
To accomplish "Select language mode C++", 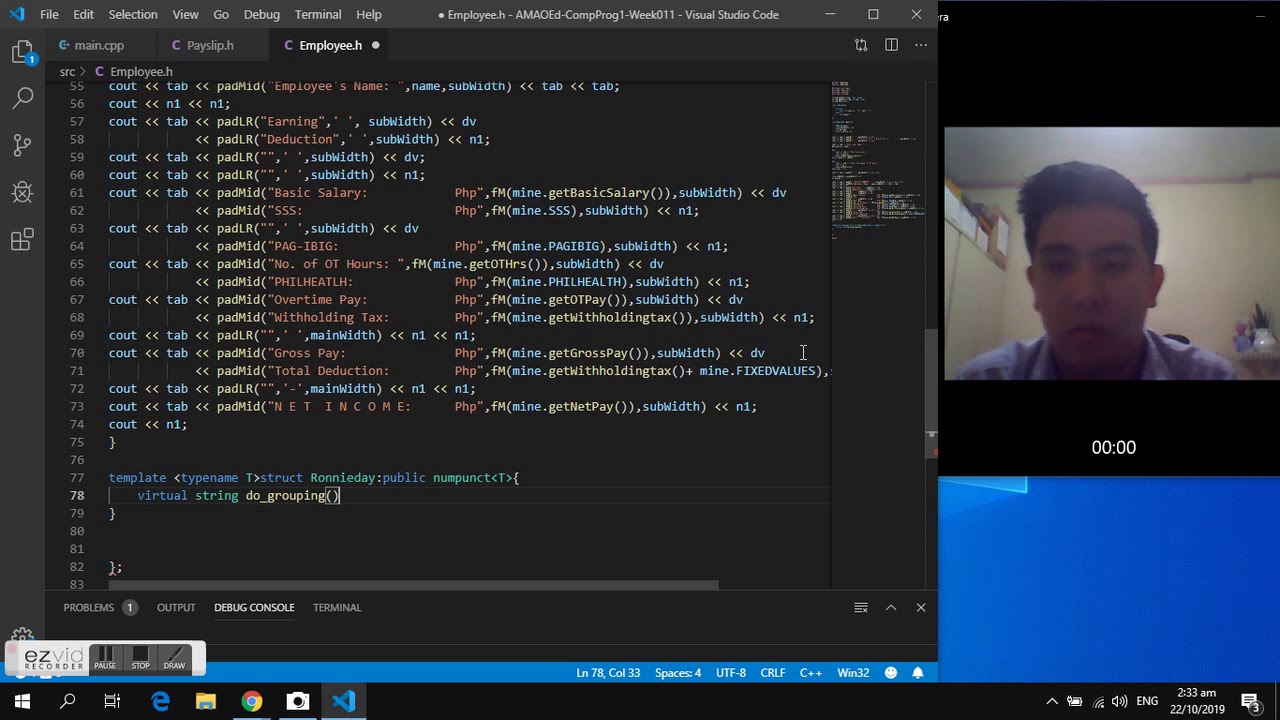I will [811, 673].
